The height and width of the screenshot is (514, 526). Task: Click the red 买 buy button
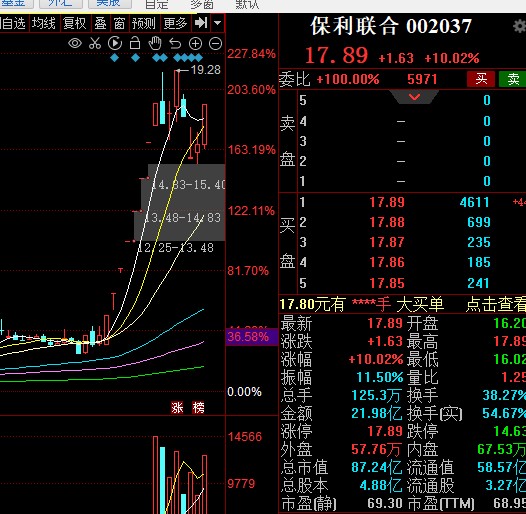point(481,79)
